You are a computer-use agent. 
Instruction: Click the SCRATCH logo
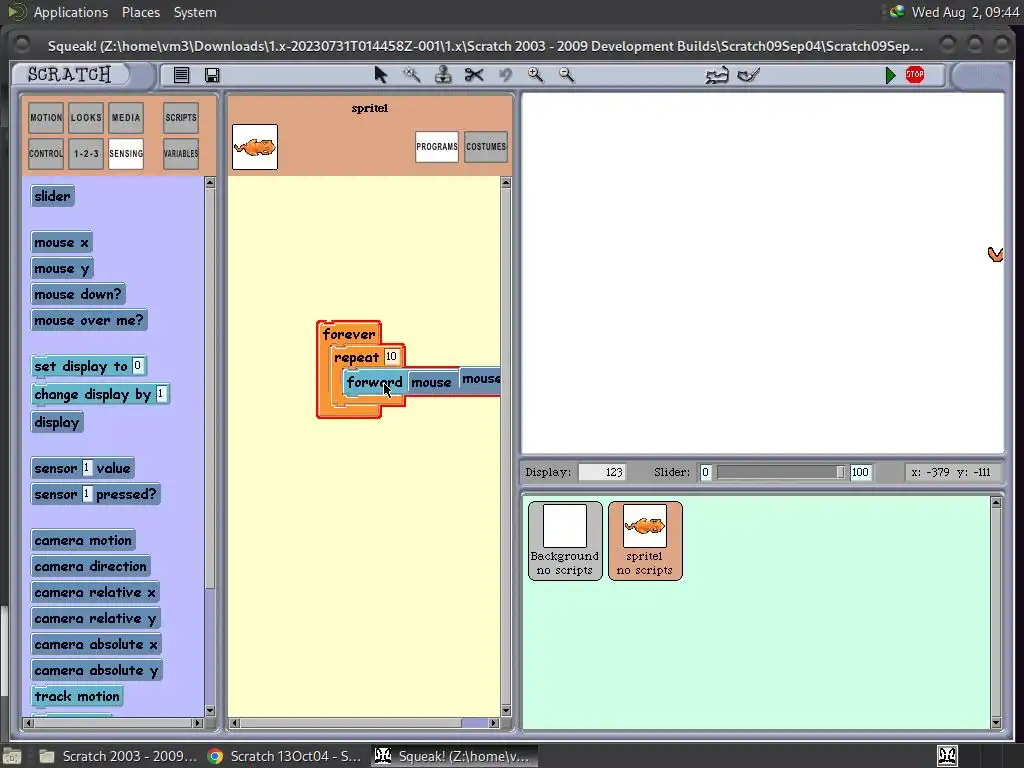(x=69, y=74)
